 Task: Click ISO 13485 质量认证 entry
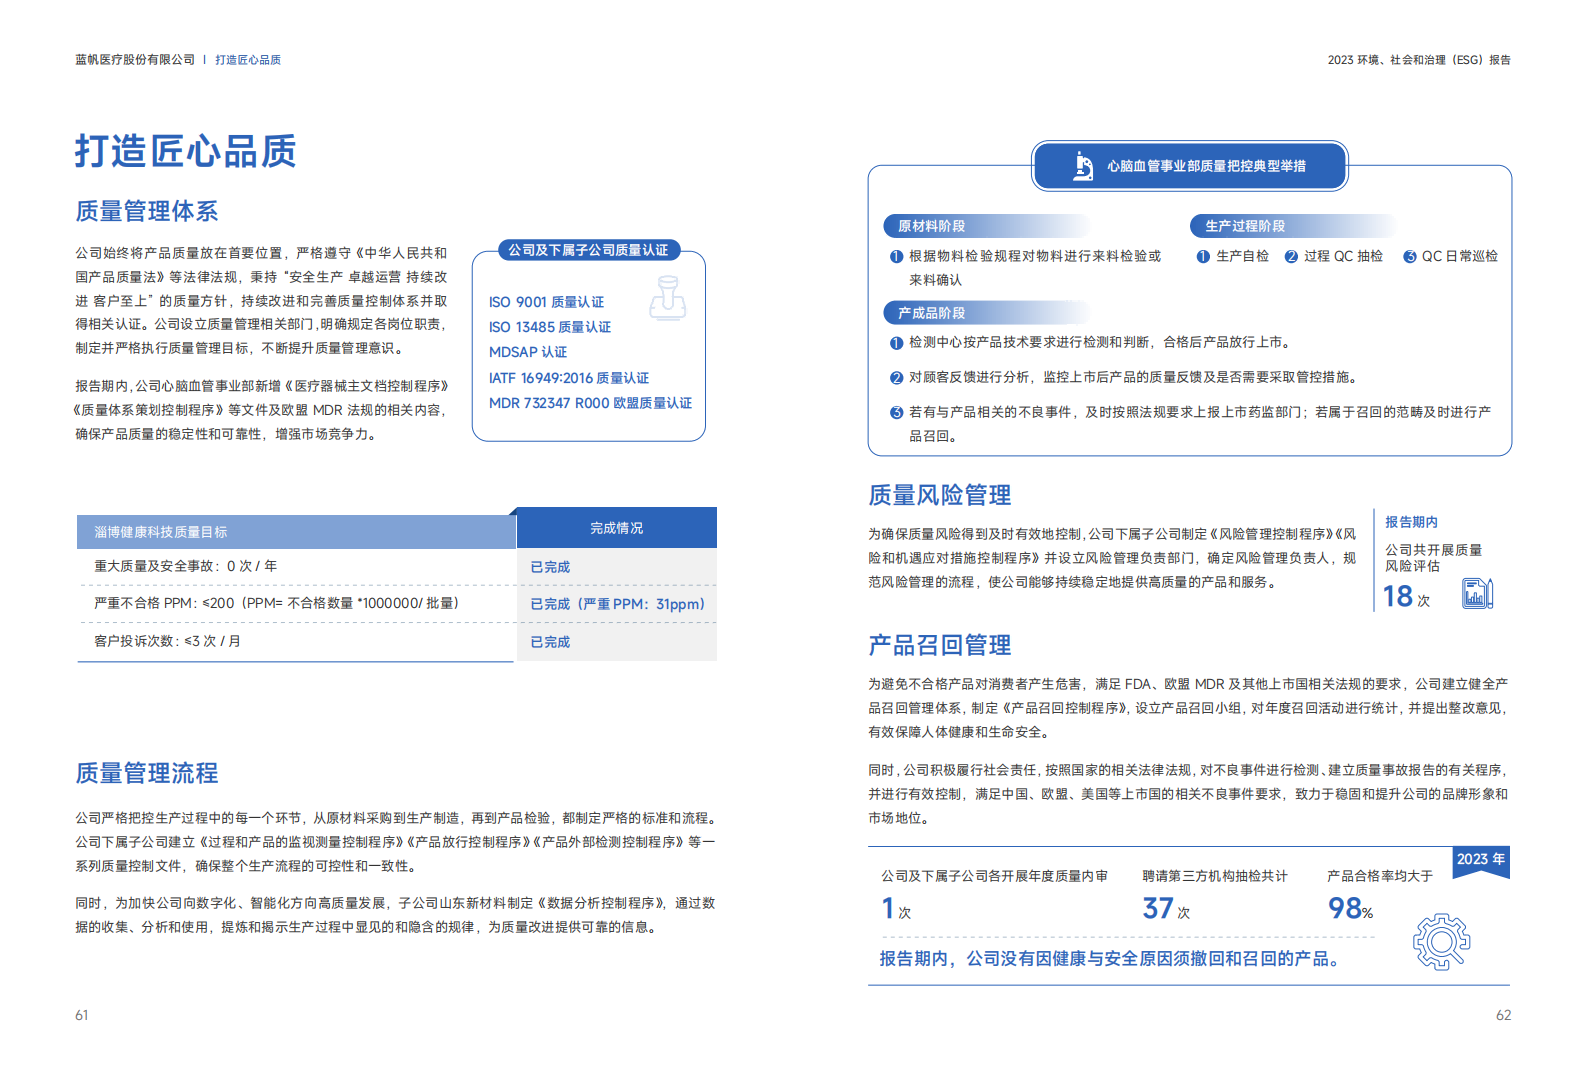[550, 327]
